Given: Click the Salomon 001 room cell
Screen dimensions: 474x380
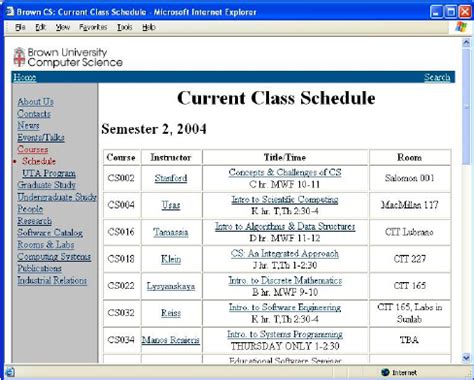Looking at the screenshot, I should click(410, 178).
